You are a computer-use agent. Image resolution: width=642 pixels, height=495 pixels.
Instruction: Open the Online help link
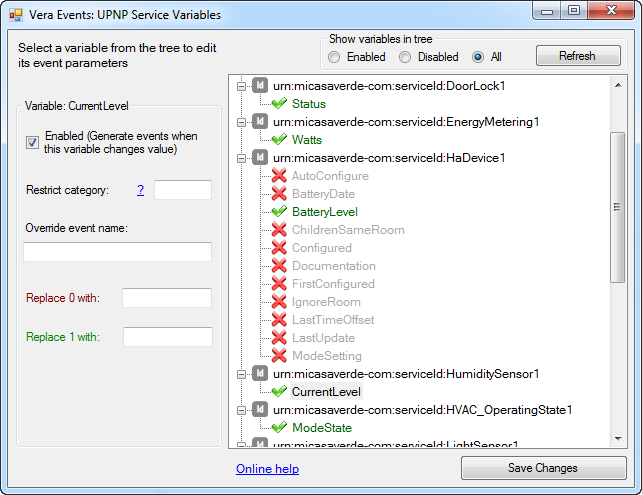tap(267, 469)
